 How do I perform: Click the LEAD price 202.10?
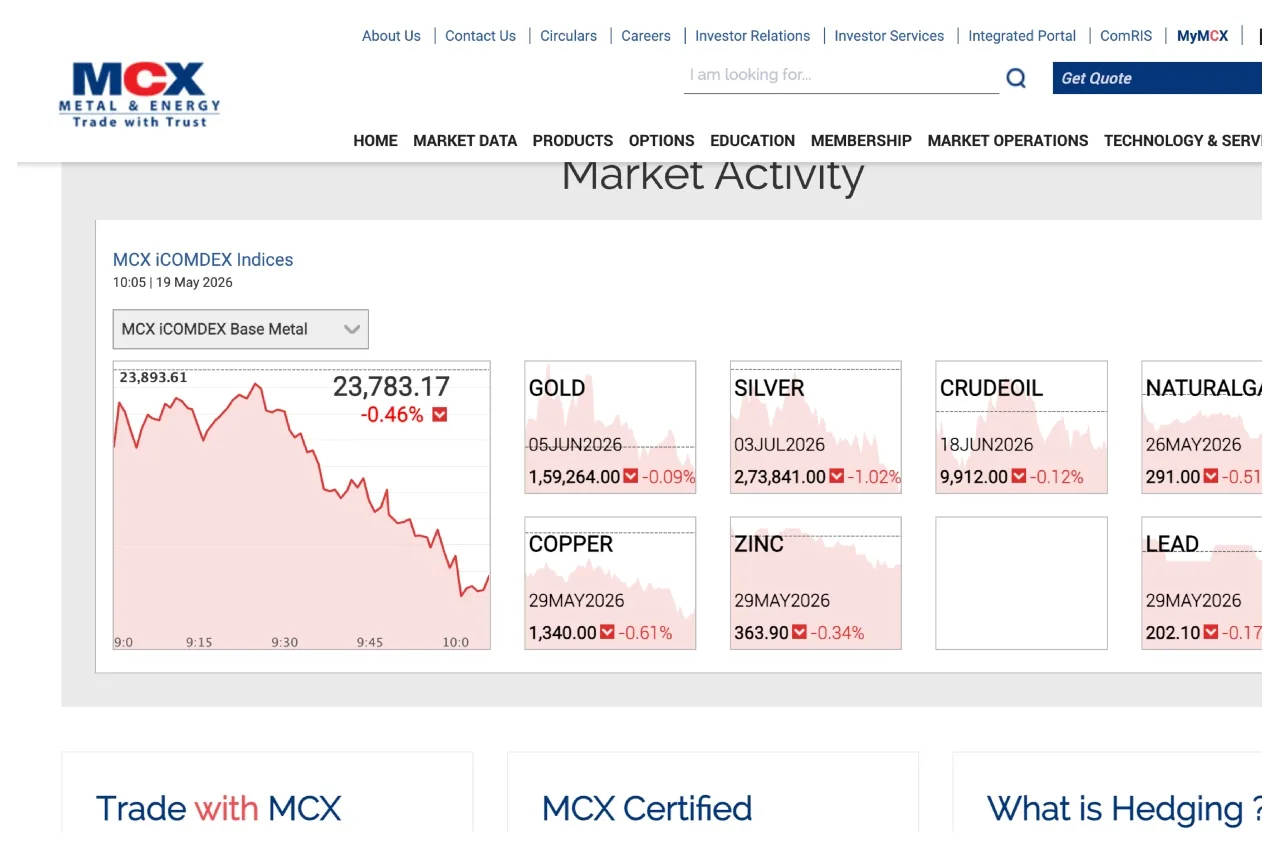tap(1173, 633)
